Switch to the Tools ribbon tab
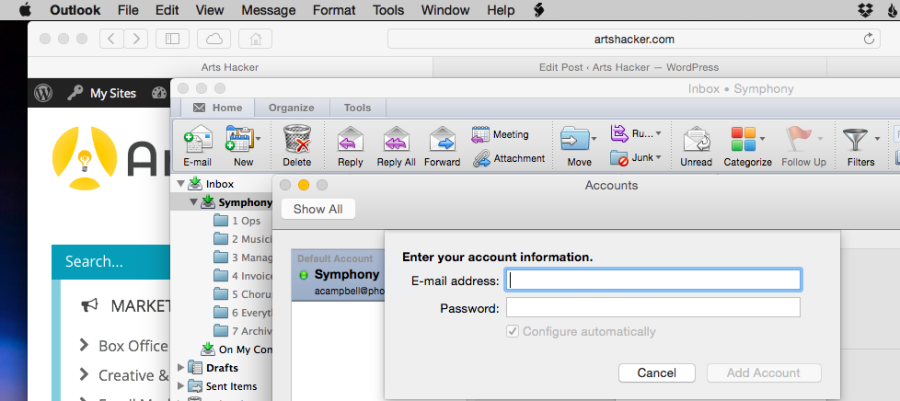900x401 pixels. [x=358, y=108]
